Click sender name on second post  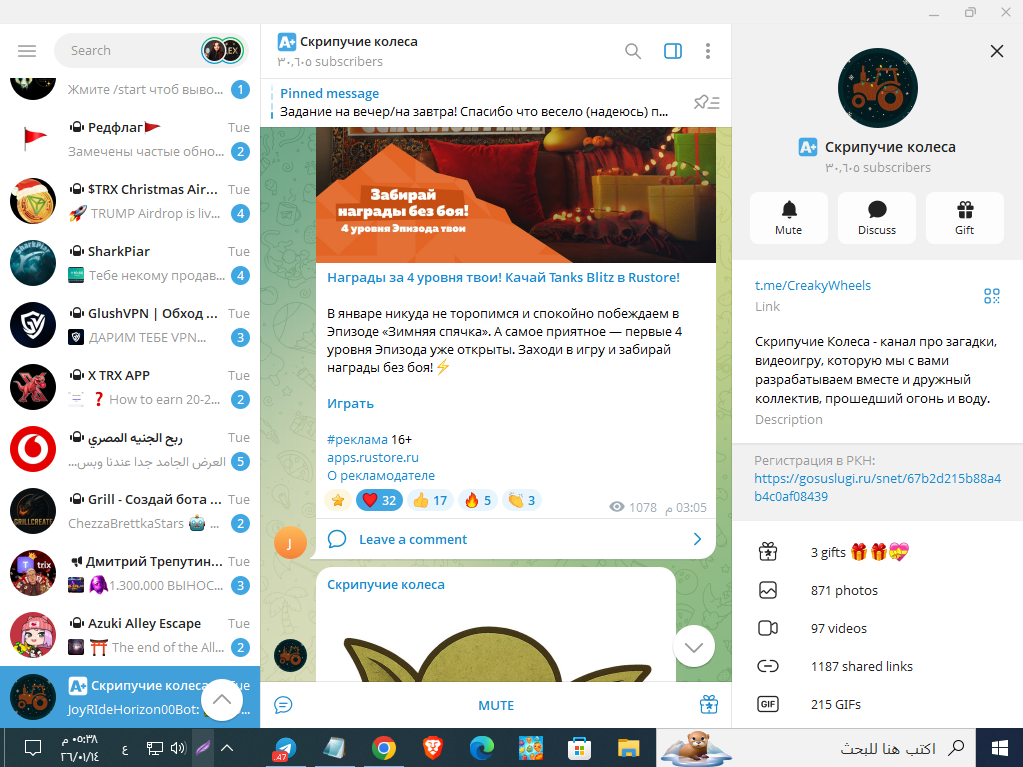(x=386, y=585)
